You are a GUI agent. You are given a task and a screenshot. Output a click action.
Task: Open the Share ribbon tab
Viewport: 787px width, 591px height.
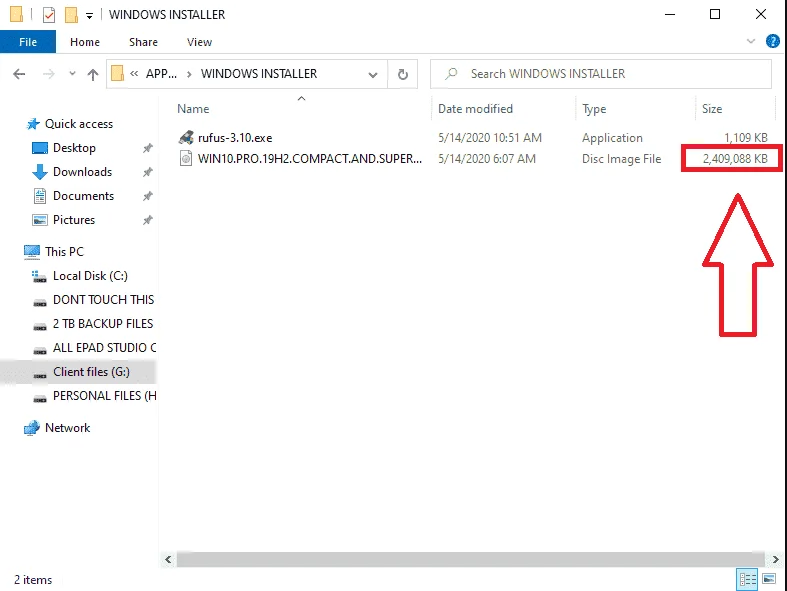(x=143, y=42)
